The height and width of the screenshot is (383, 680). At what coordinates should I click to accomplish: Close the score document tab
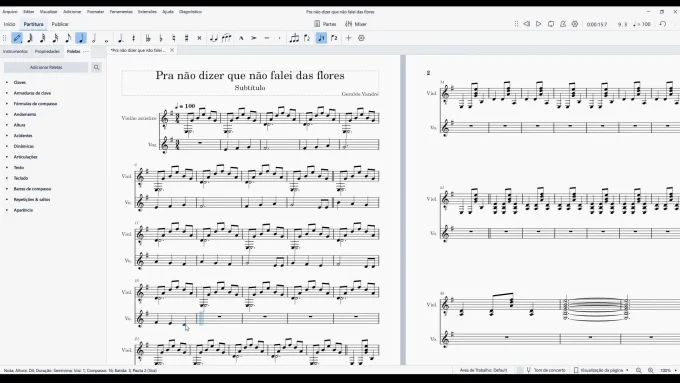[172, 50]
